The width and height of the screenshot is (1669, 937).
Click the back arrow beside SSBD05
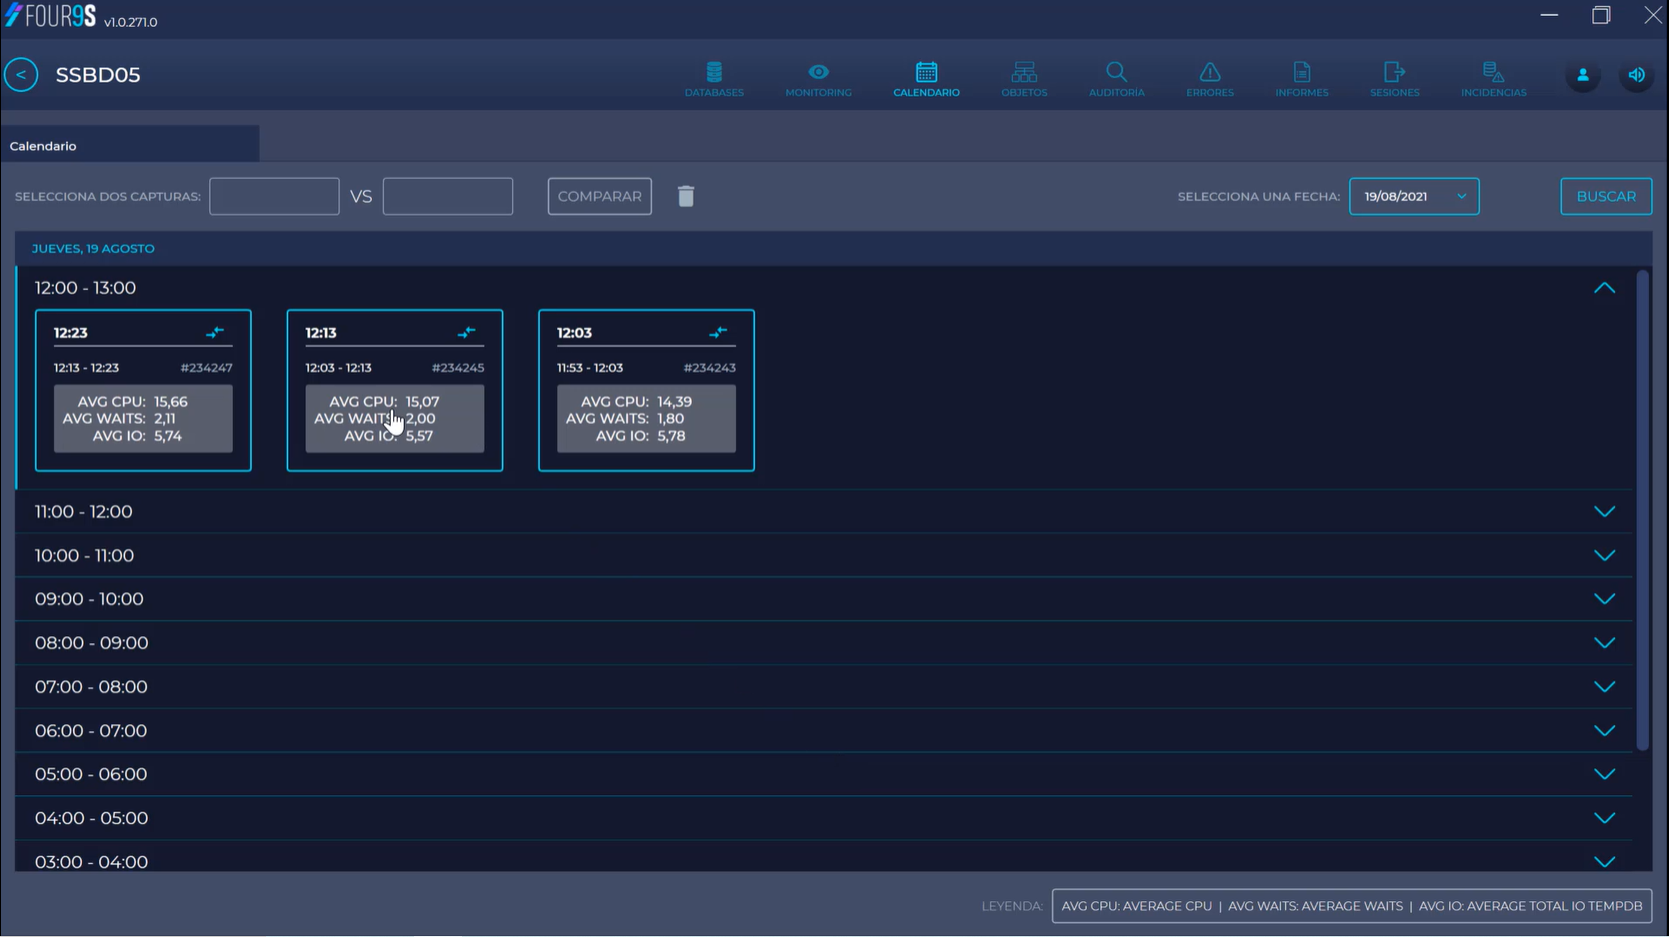[21, 75]
